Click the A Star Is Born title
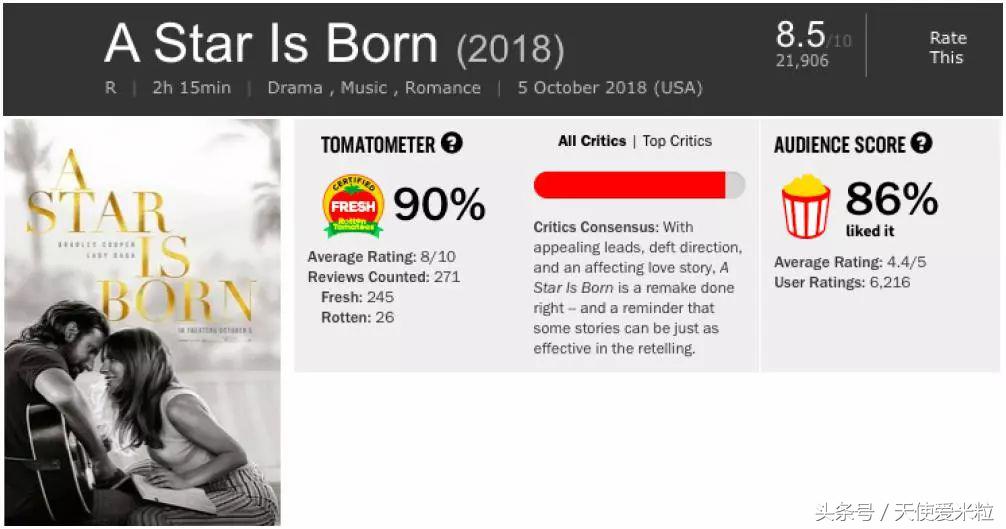The height and width of the screenshot is (529, 1006). (271, 44)
